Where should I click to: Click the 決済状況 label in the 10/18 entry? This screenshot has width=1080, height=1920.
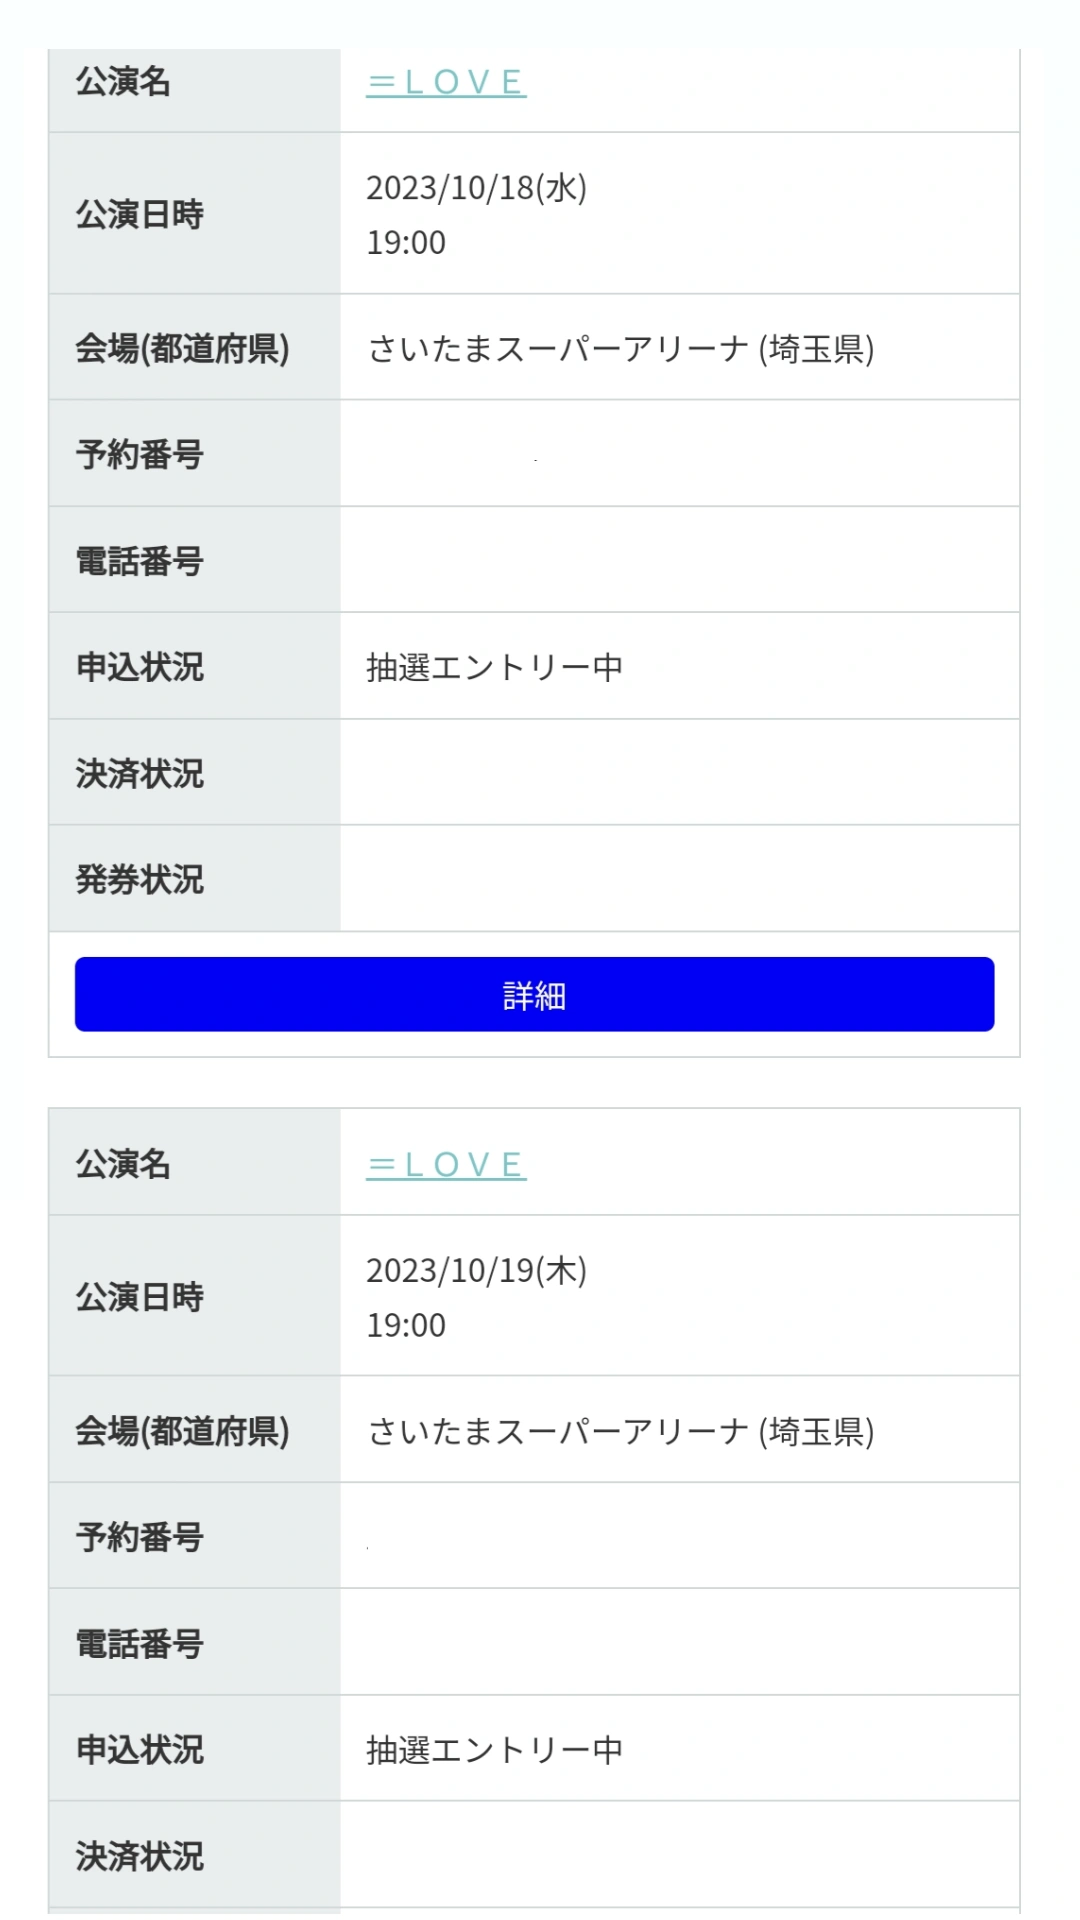140,774
